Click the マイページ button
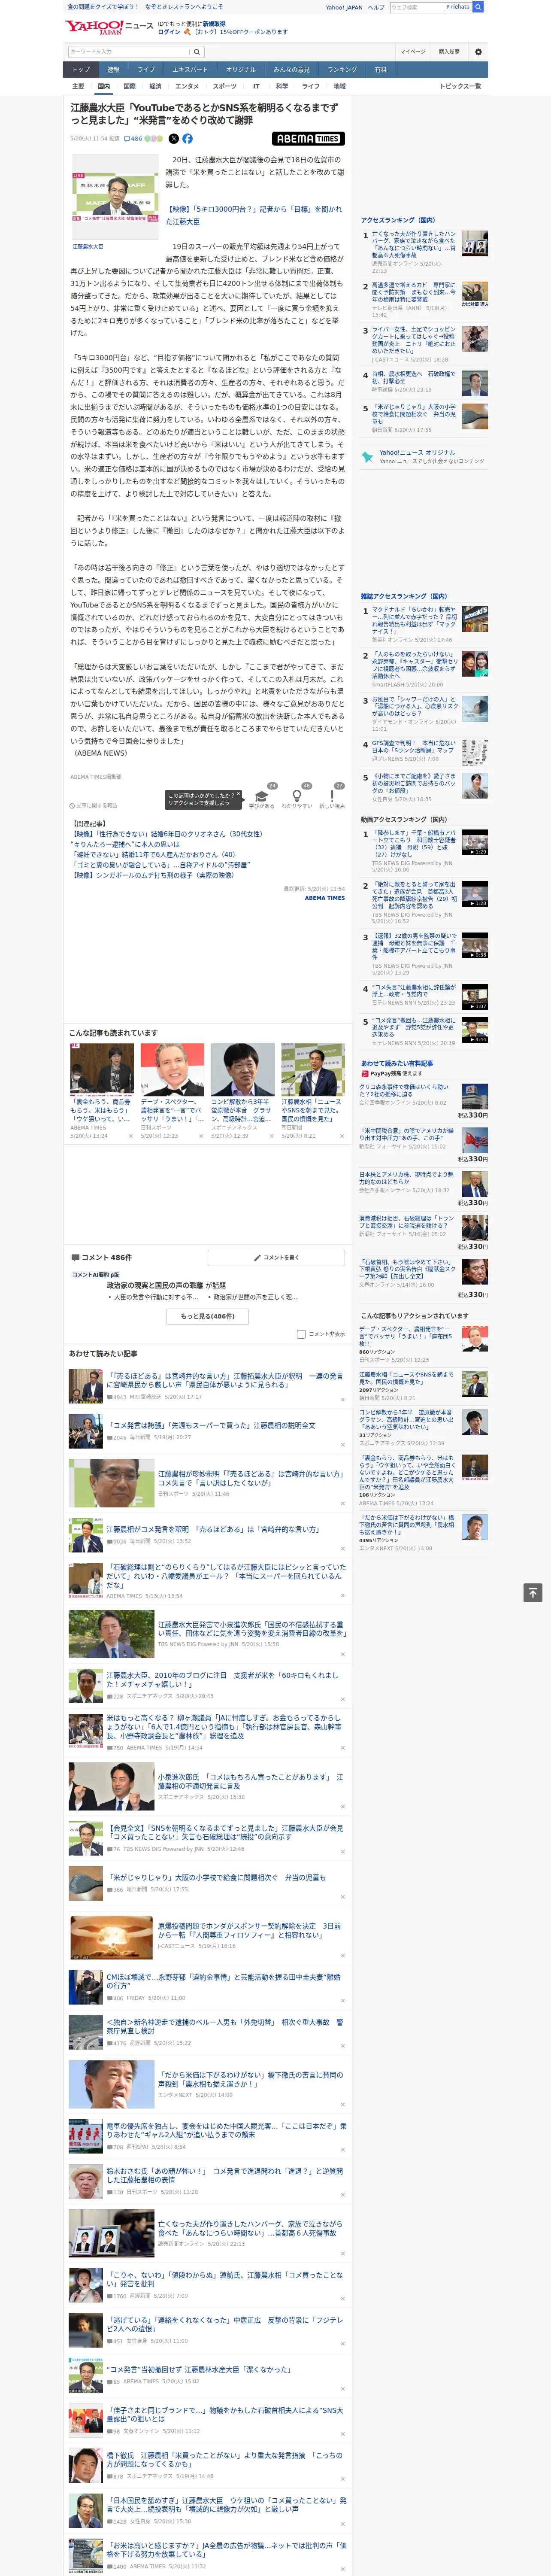Screen dimensions: 551x2576 click(x=412, y=51)
